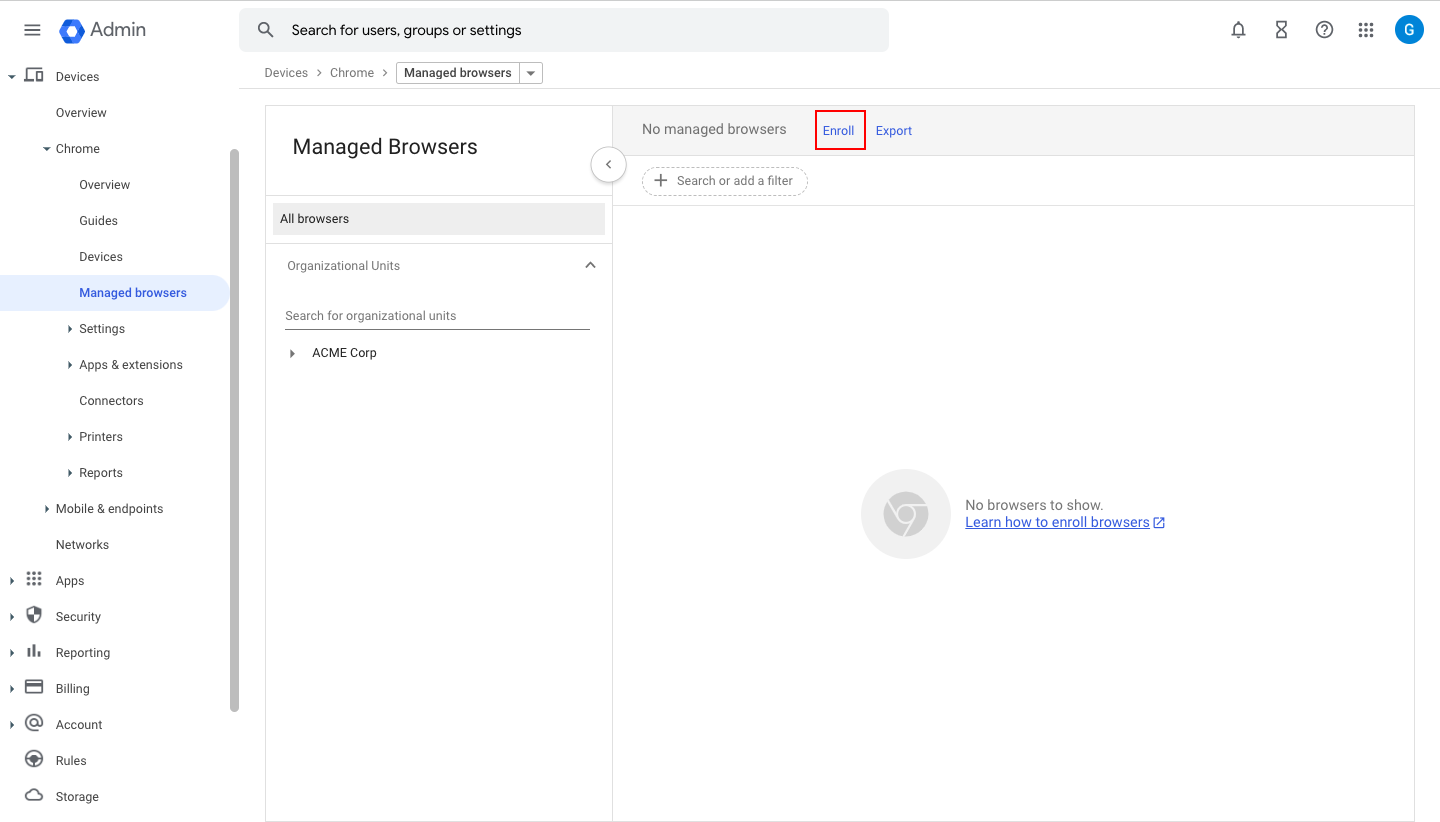Click the Storage cloud icon
Viewport: 1440px width, 822px height.
[x=34, y=796]
